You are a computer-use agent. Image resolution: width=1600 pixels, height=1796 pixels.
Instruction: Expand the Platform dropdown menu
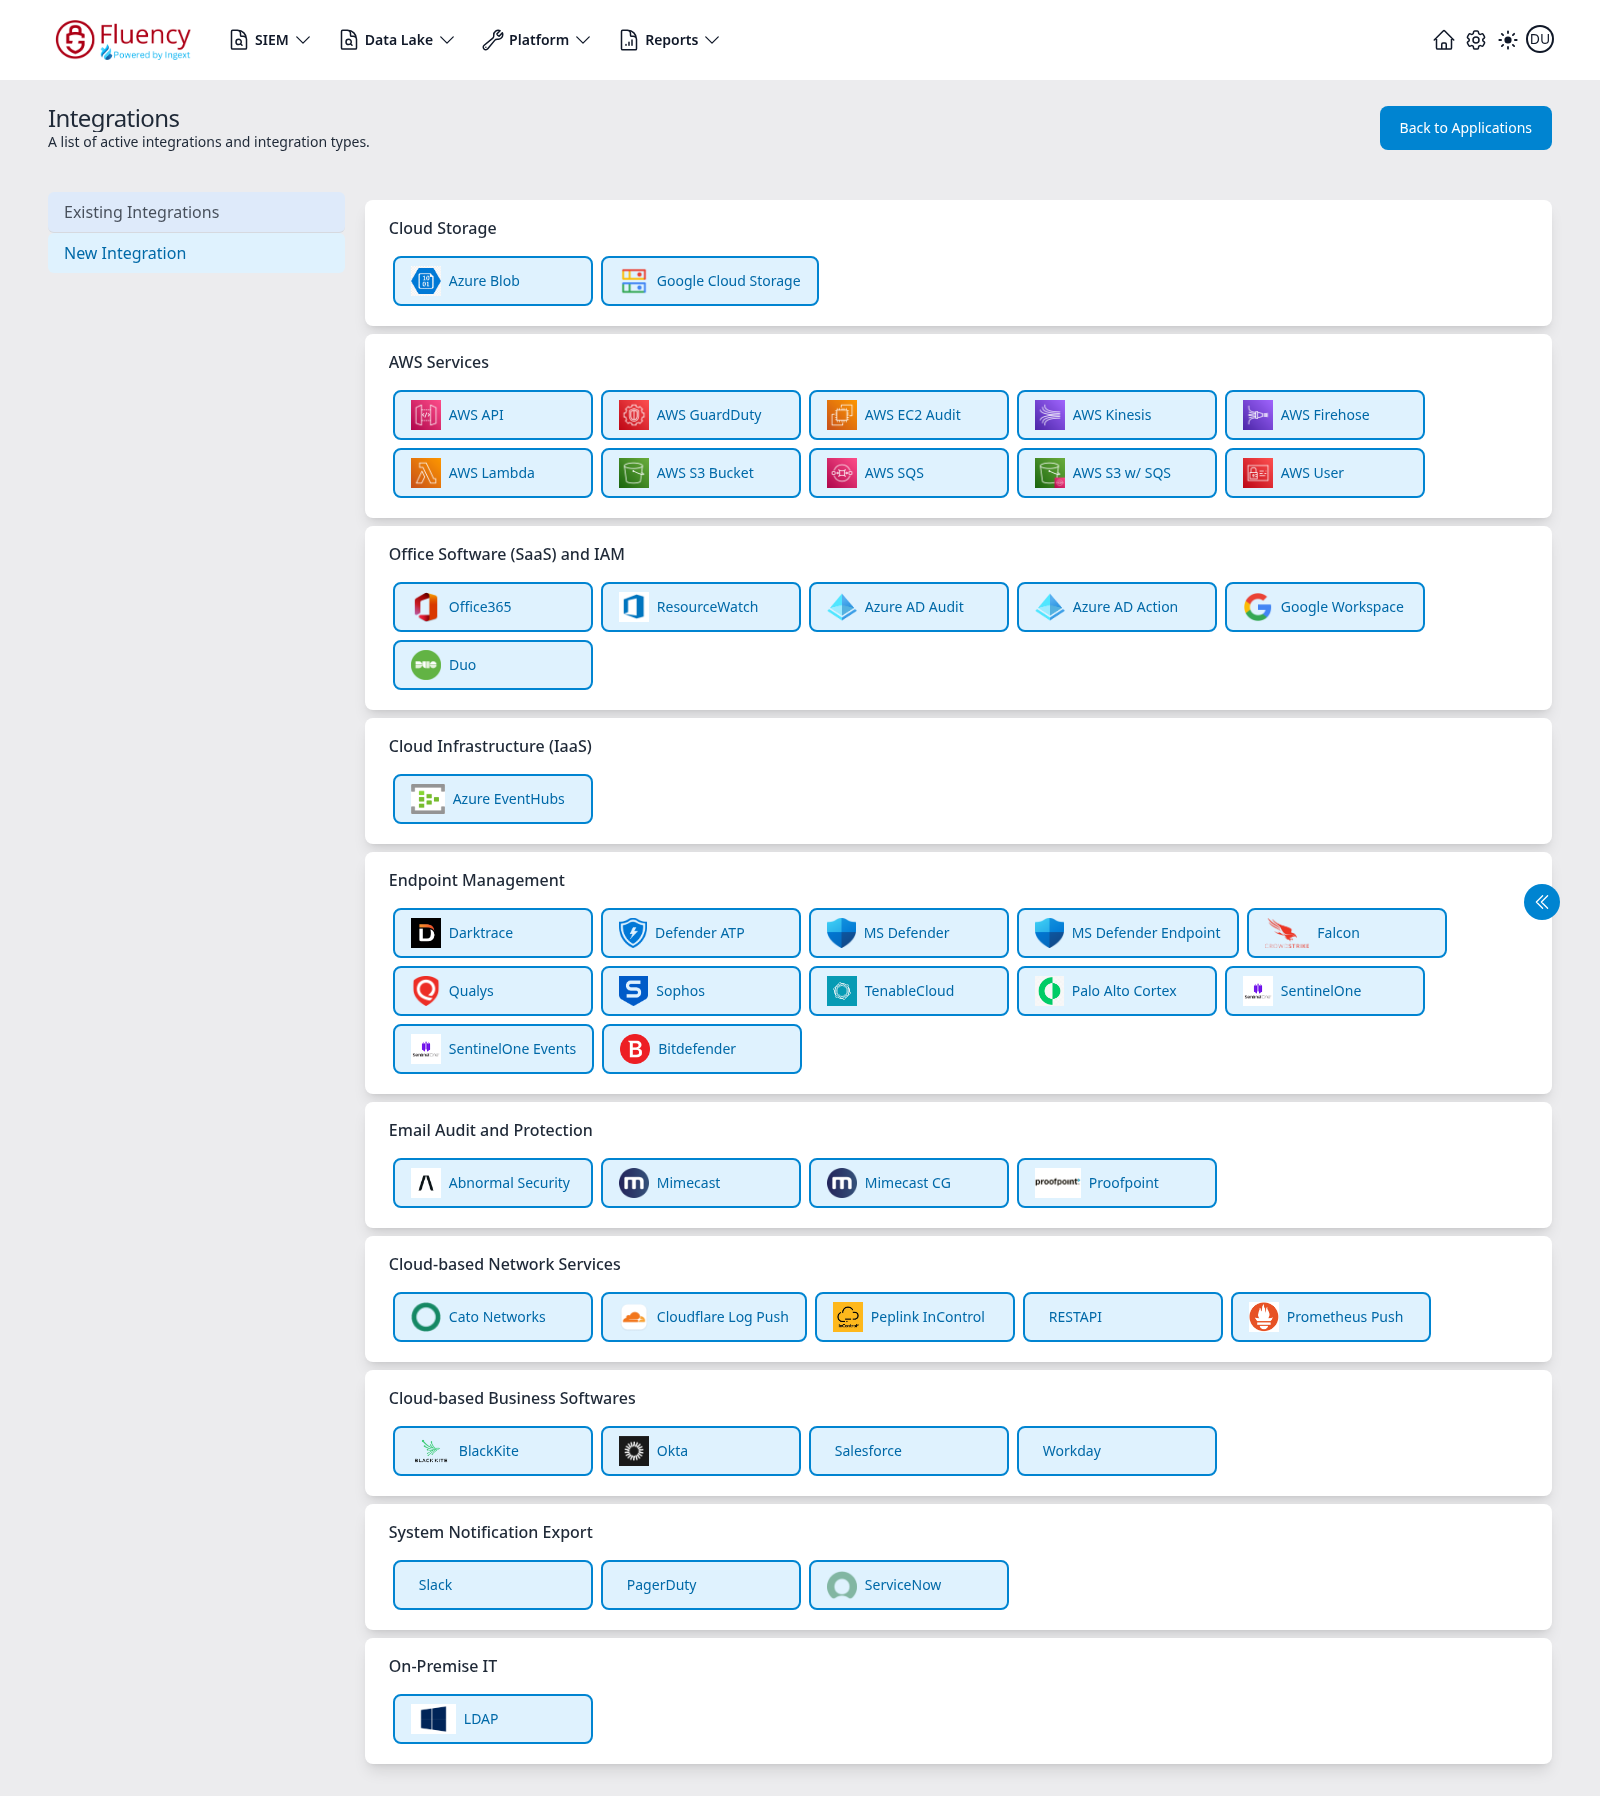[536, 40]
